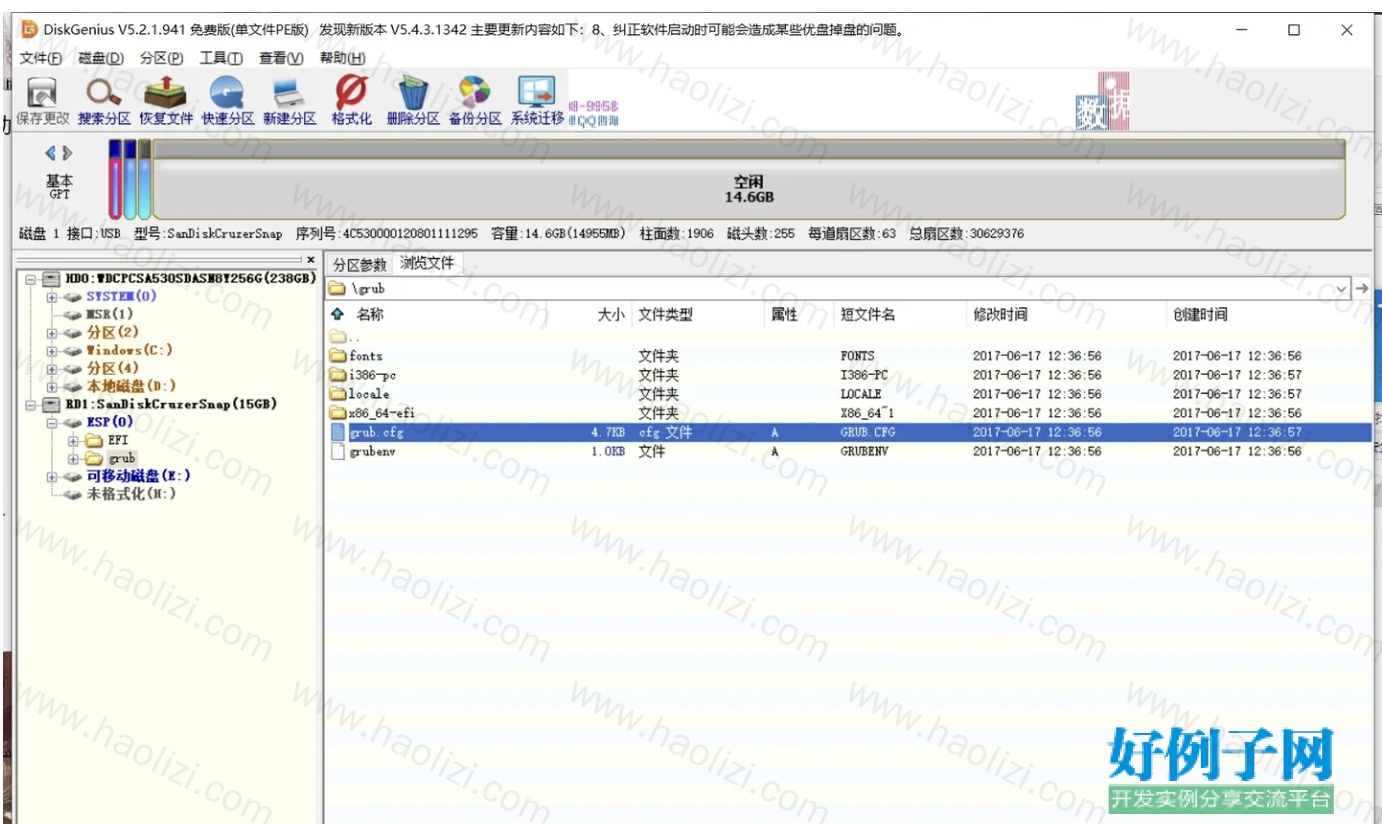The height and width of the screenshot is (824, 1382).
Task: Select the Format (格式化) tool icon
Action: tap(351, 100)
